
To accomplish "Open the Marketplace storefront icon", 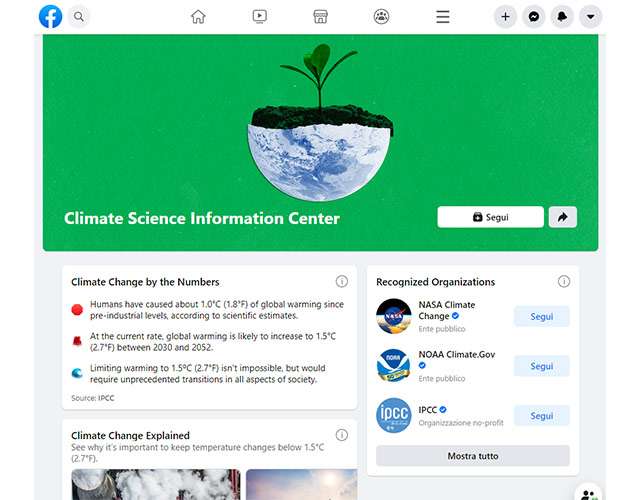I will [x=320, y=17].
